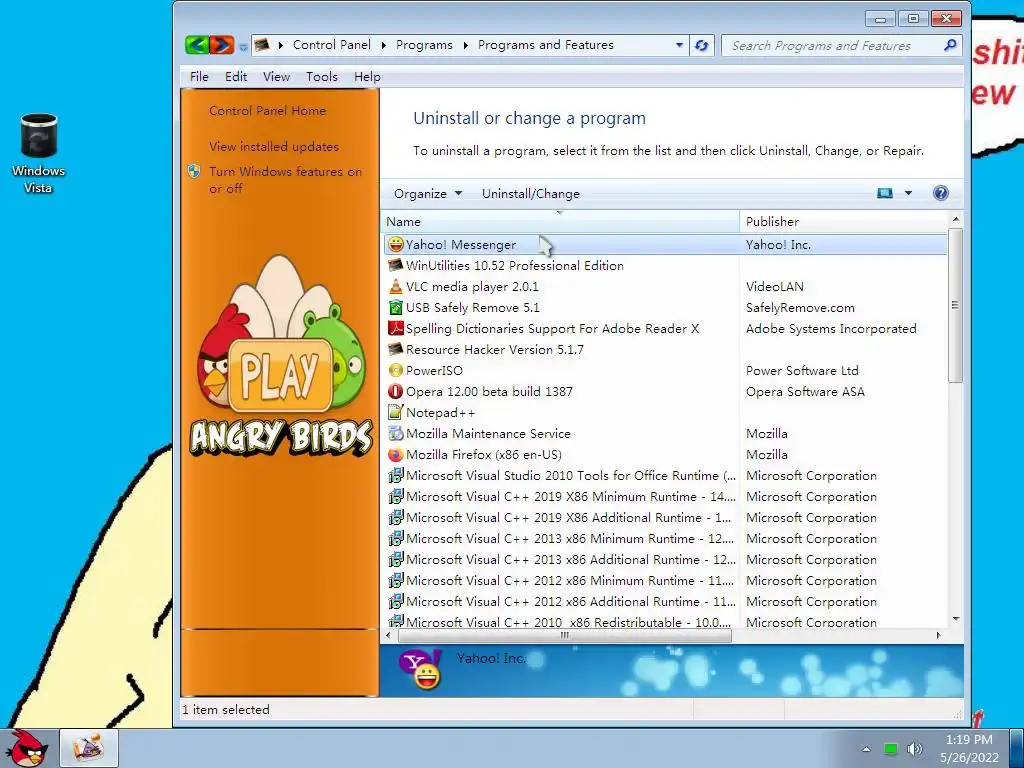Image resolution: width=1024 pixels, height=768 pixels.
Task: Click the horizontal scrollbar thumb
Action: (x=564, y=635)
